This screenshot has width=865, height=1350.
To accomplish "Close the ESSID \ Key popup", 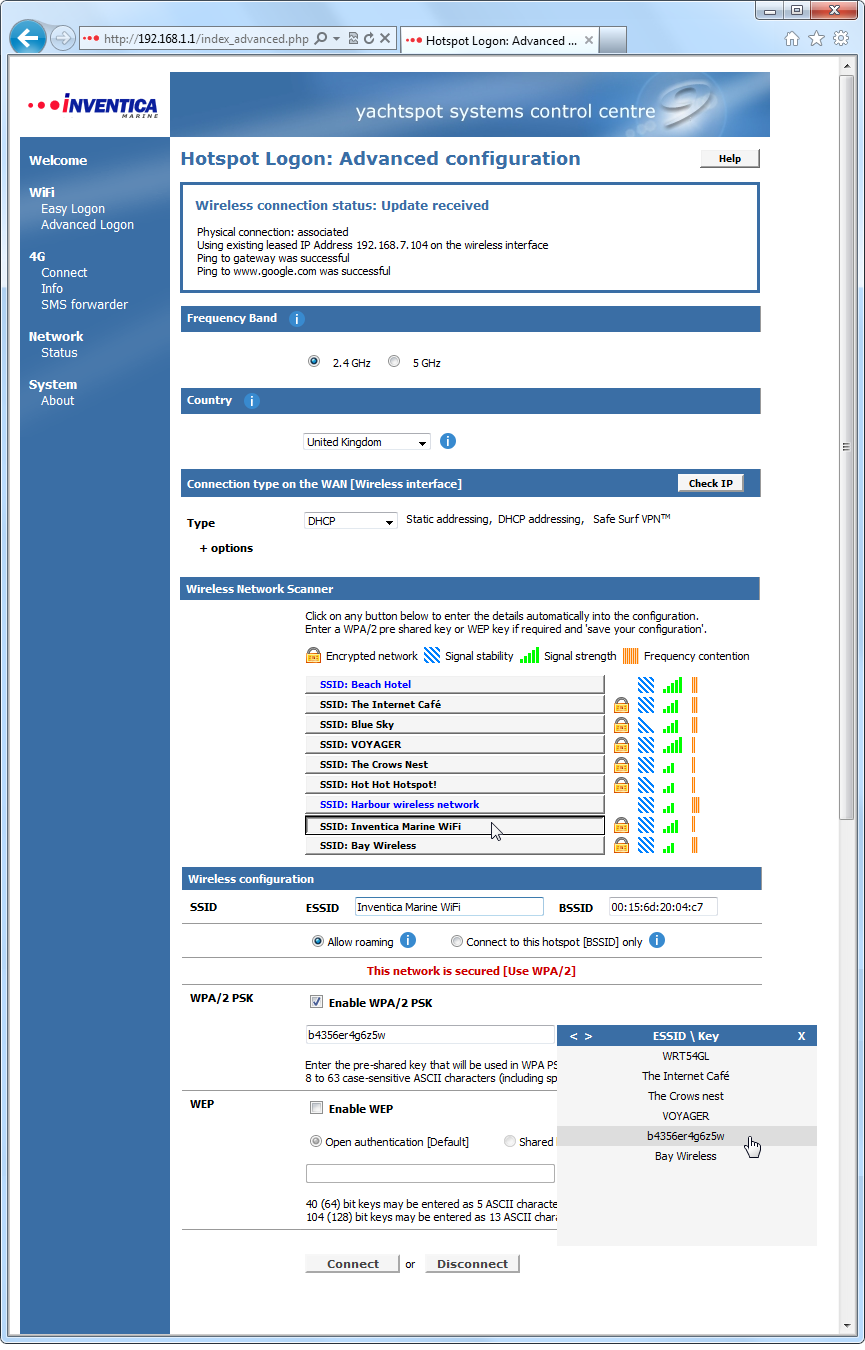I will point(801,1036).
